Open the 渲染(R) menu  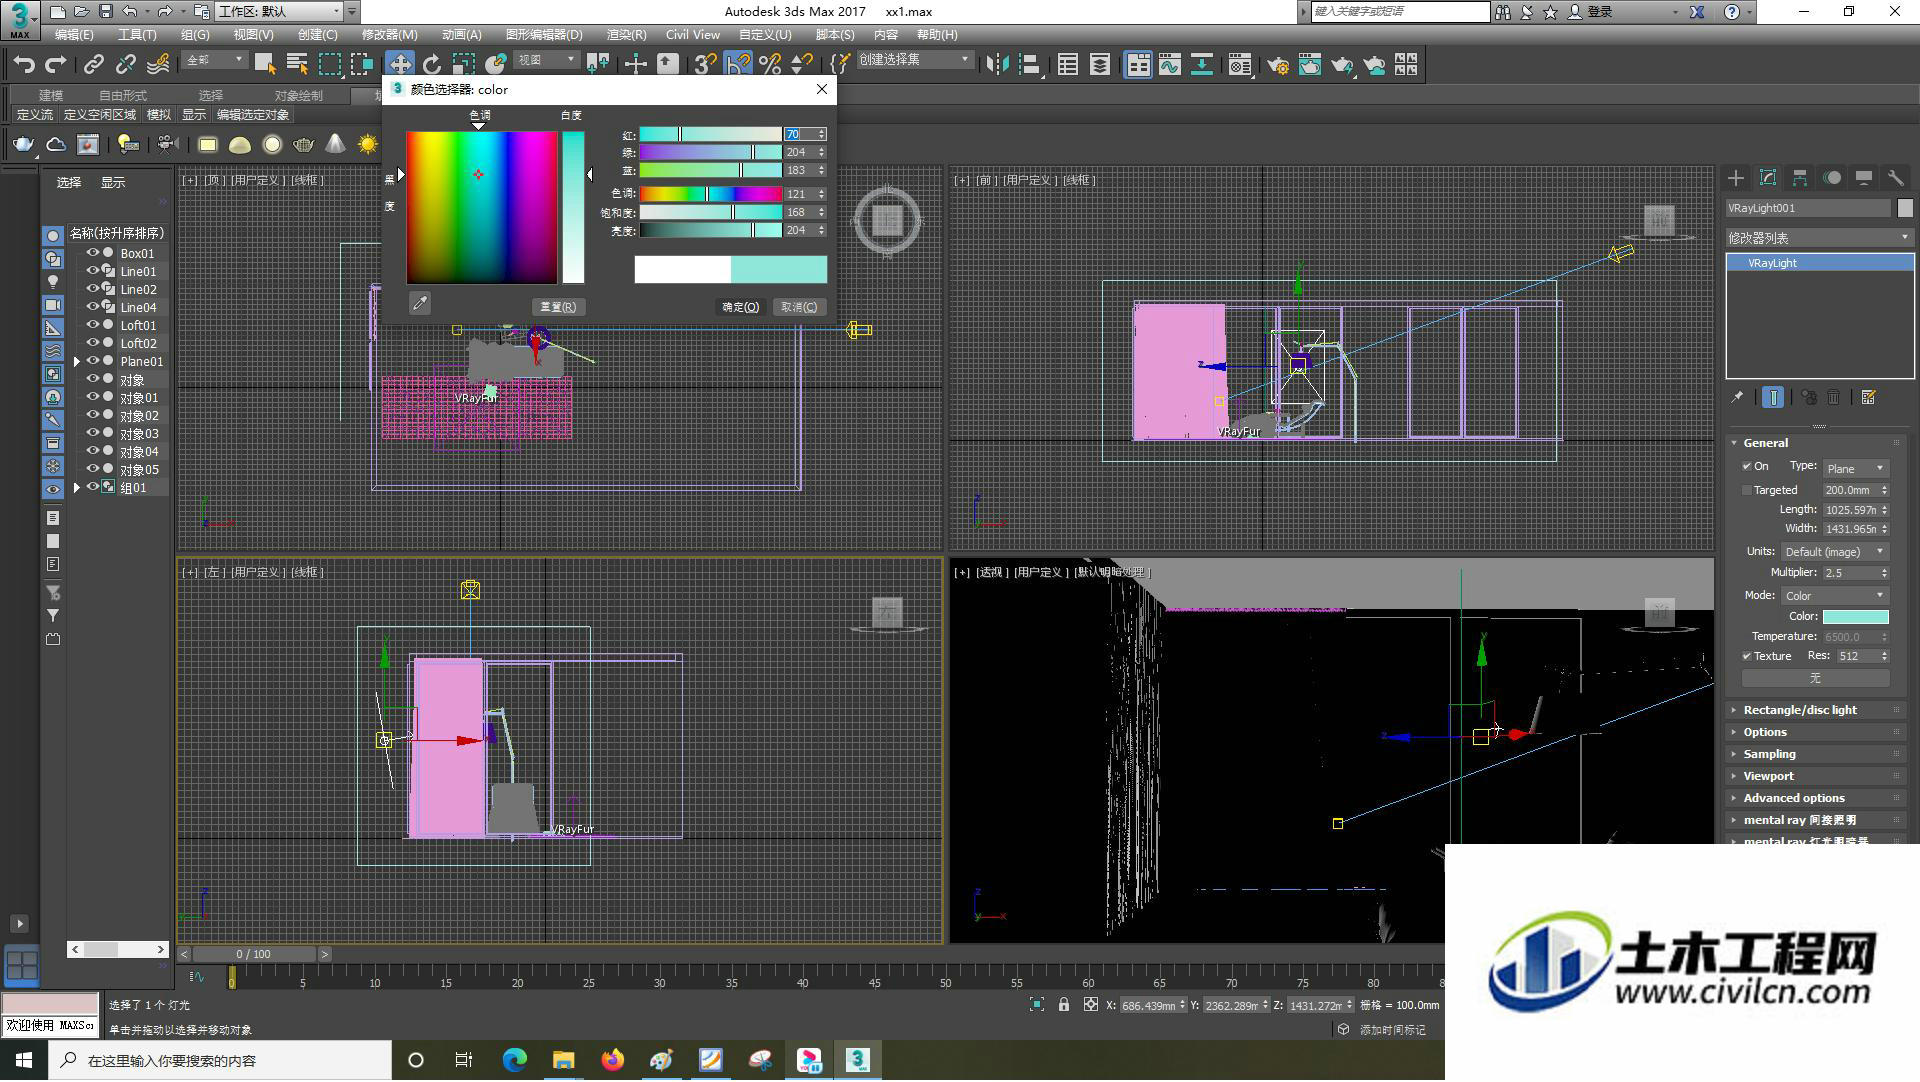point(627,35)
